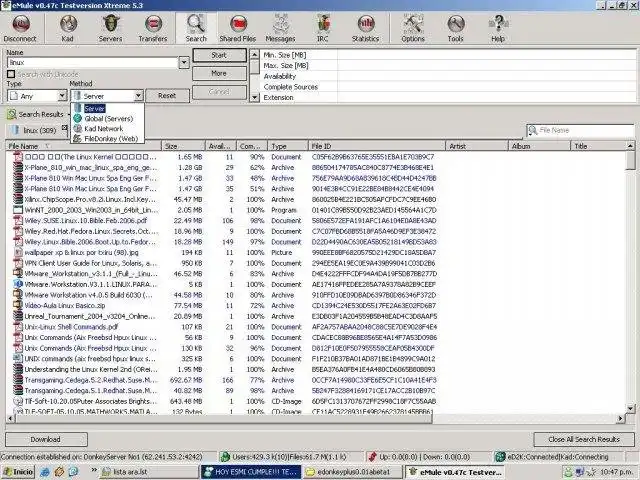Collapse the Method dropdown showing Server
The image size is (640, 480).
point(138,96)
